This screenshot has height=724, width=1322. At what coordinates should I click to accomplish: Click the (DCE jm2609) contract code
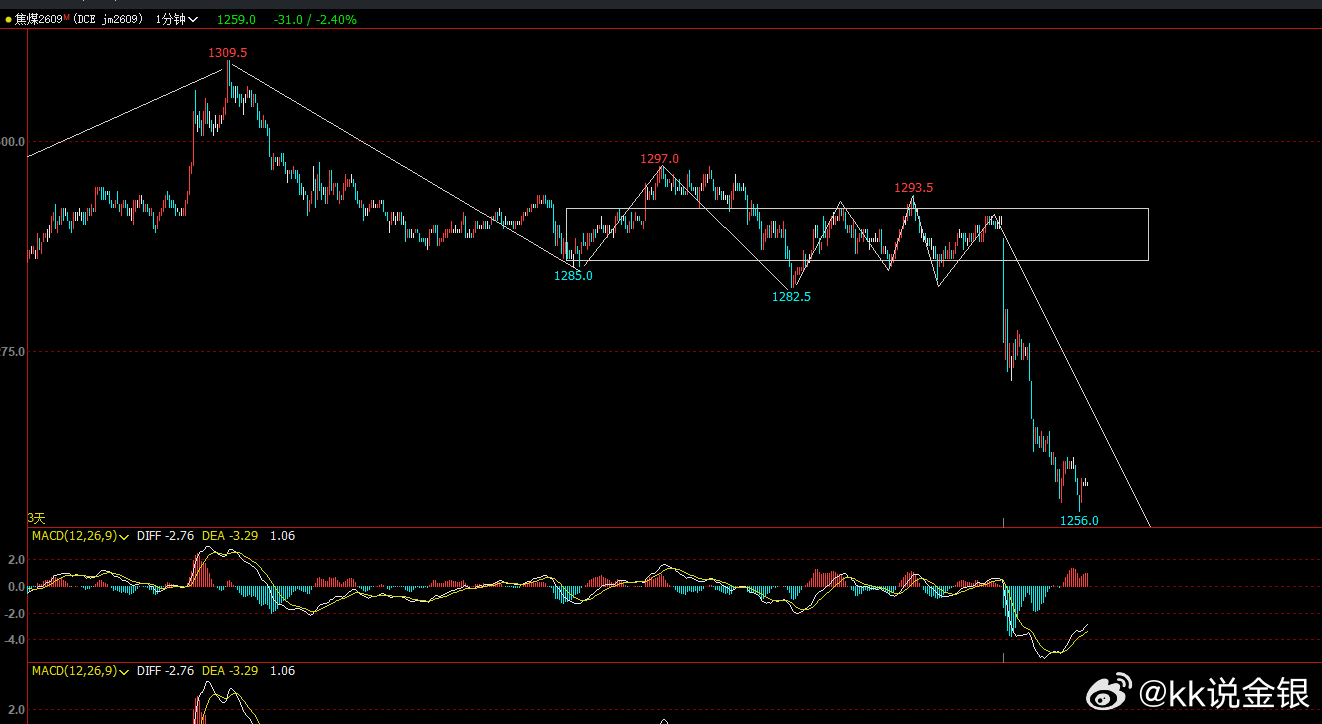[x=108, y=19]
